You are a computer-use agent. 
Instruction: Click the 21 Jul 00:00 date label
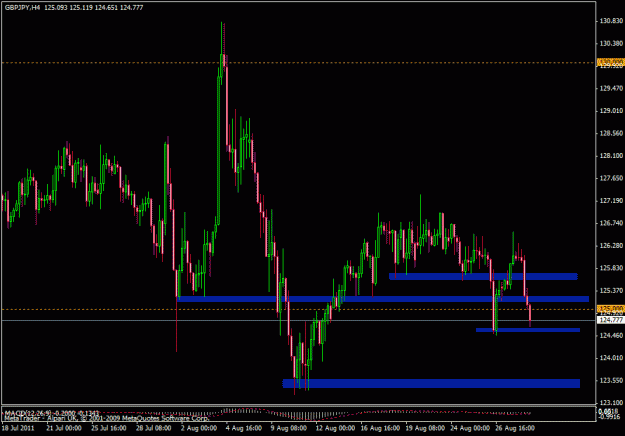click(x=64, y=428)
